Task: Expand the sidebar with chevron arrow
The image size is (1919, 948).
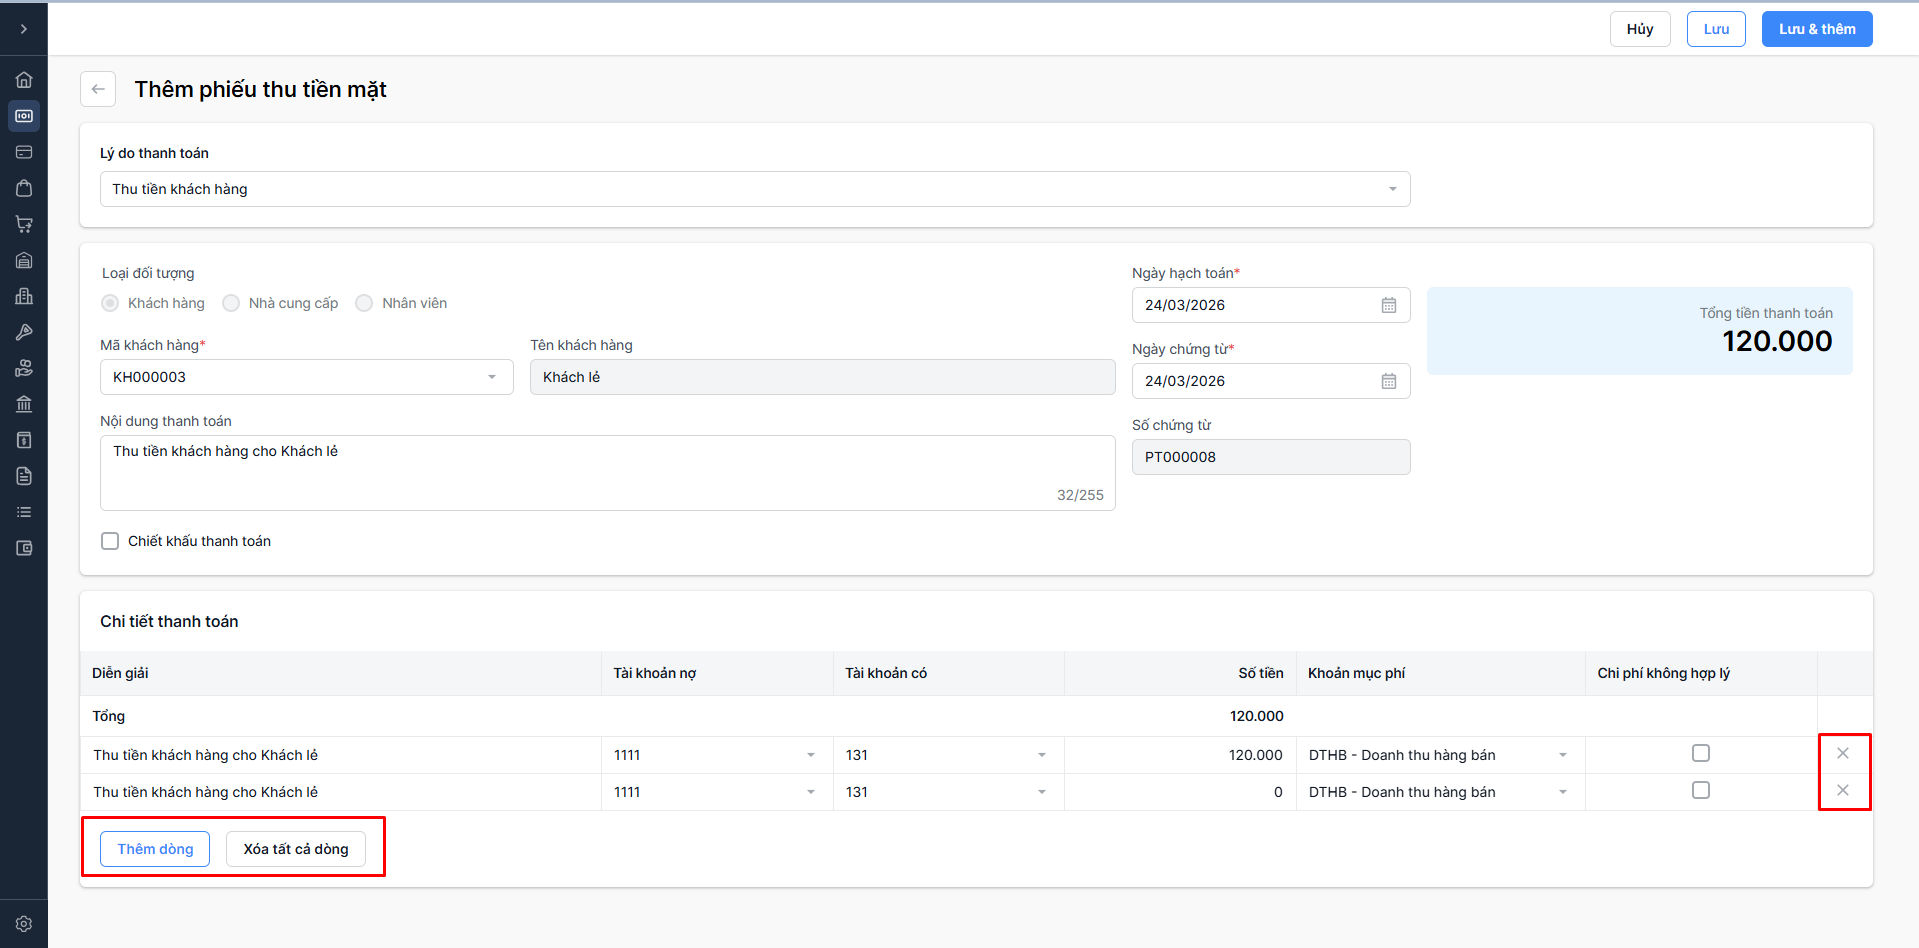Action: [24, 29]
